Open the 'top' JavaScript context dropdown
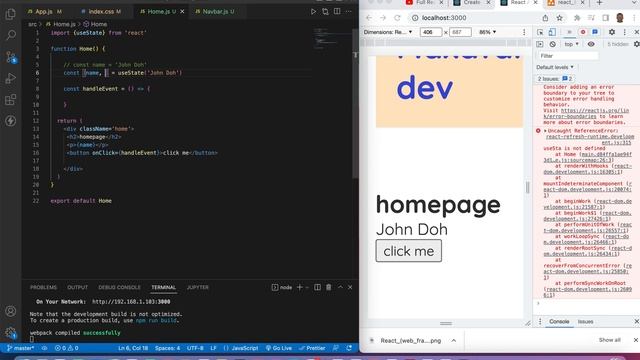 click(x=571, y=44)
